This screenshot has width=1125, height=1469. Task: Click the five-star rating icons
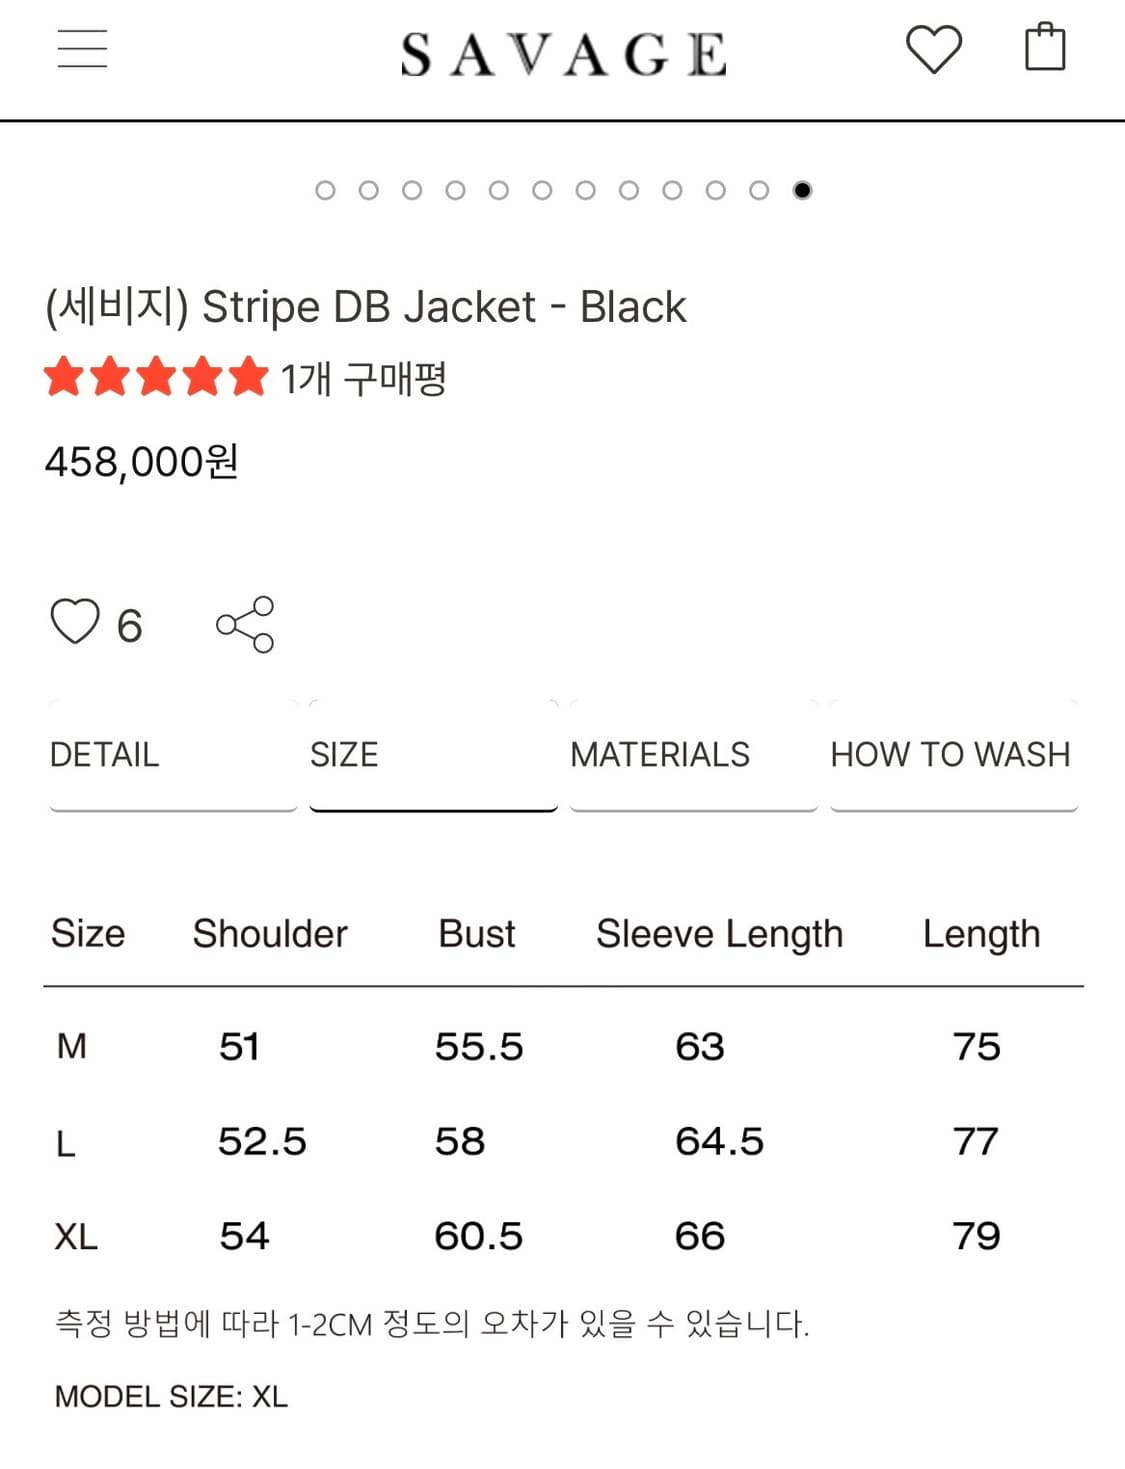(x=156, y=378)
